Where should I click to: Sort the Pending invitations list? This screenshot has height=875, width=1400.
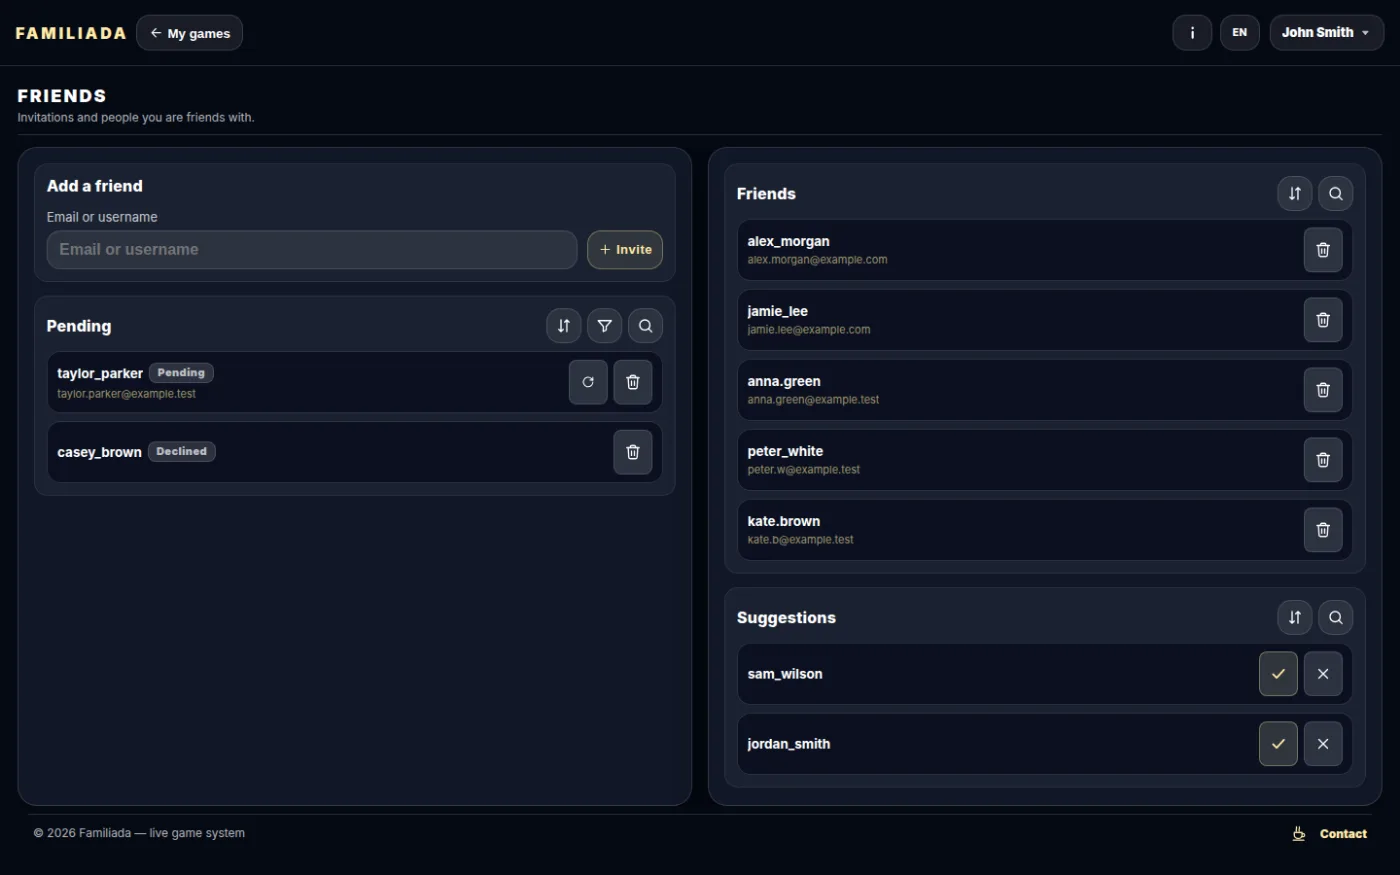click(x=564, y=326)
